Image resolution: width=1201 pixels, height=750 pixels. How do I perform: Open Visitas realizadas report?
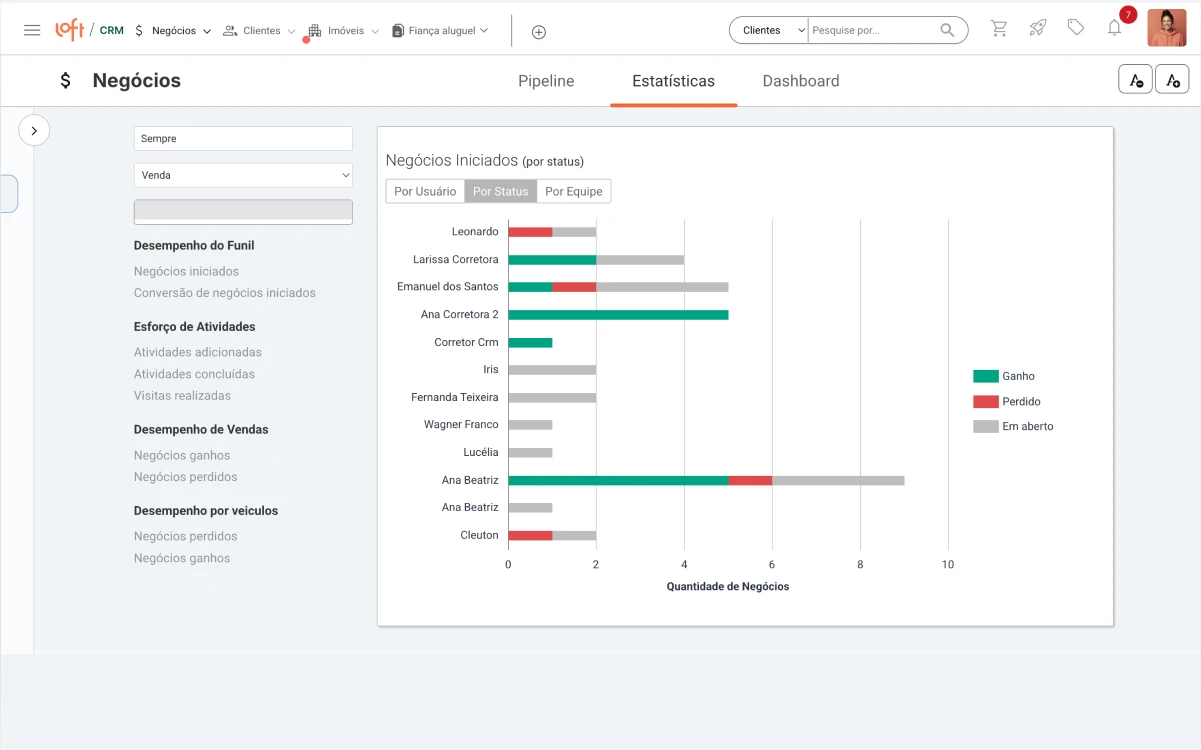[182, 395]
